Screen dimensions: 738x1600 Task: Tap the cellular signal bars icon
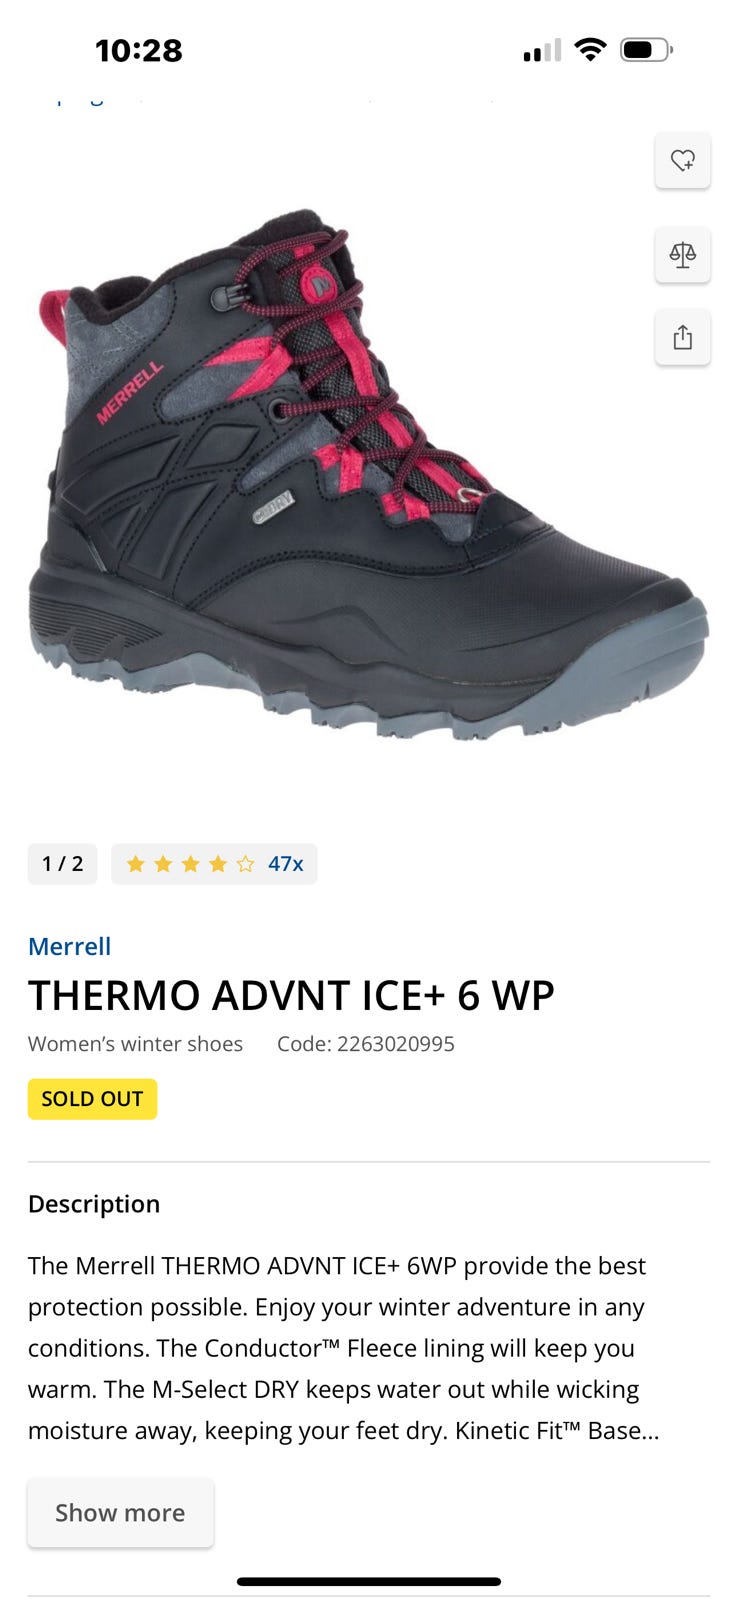click(x=542, y=50)
